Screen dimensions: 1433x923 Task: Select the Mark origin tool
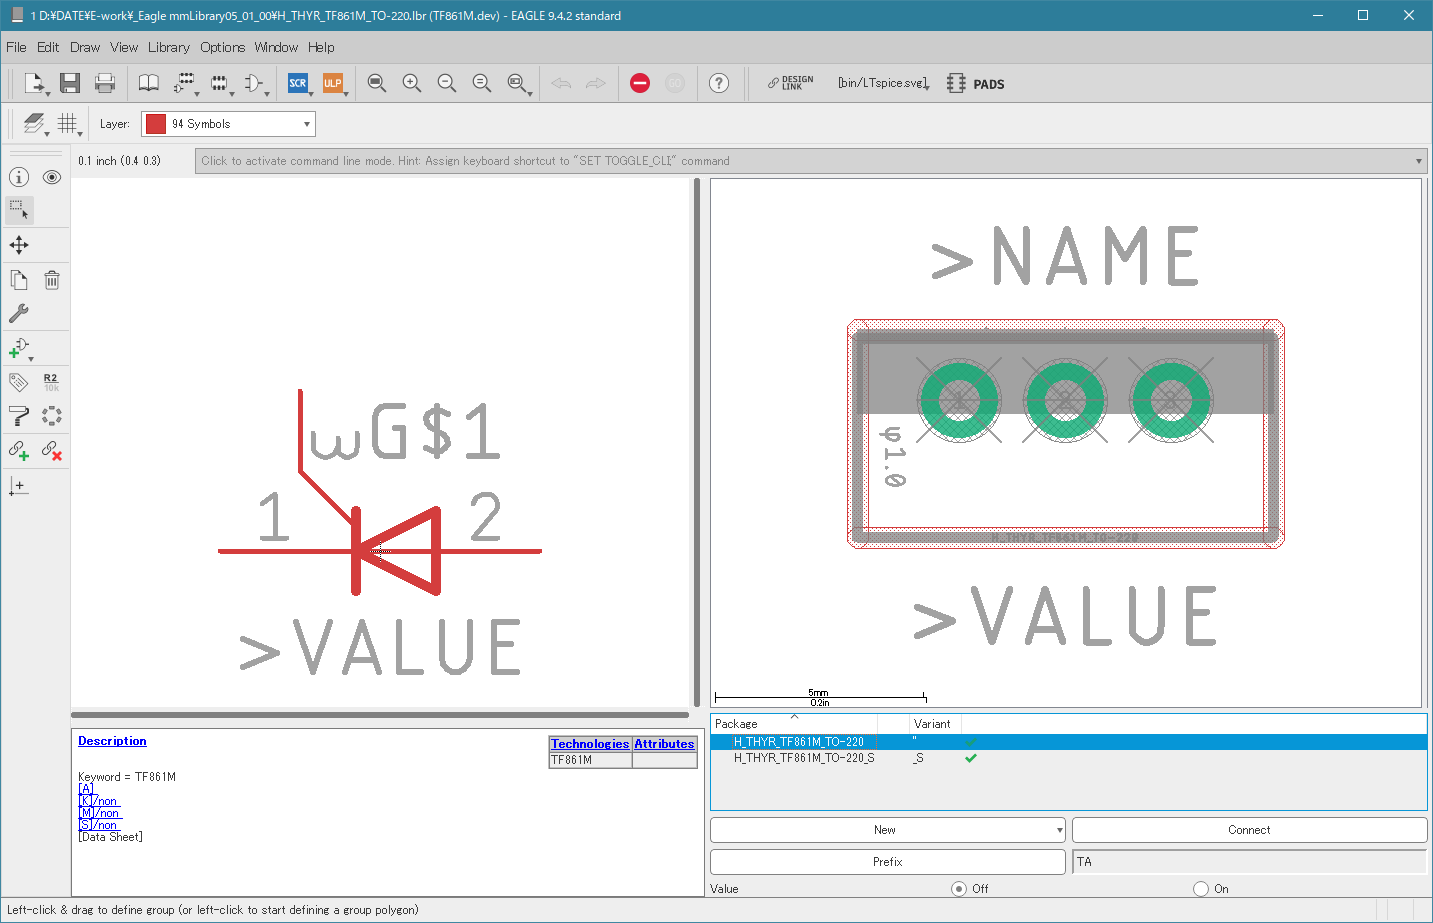(x=19, y=486)
